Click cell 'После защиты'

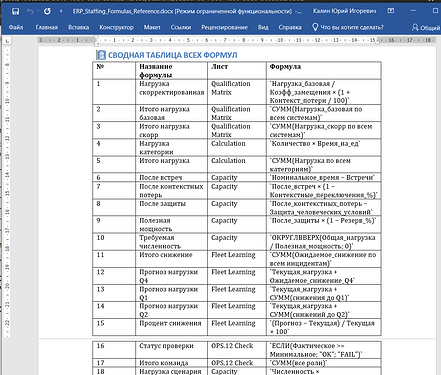(x=171, y=208)
